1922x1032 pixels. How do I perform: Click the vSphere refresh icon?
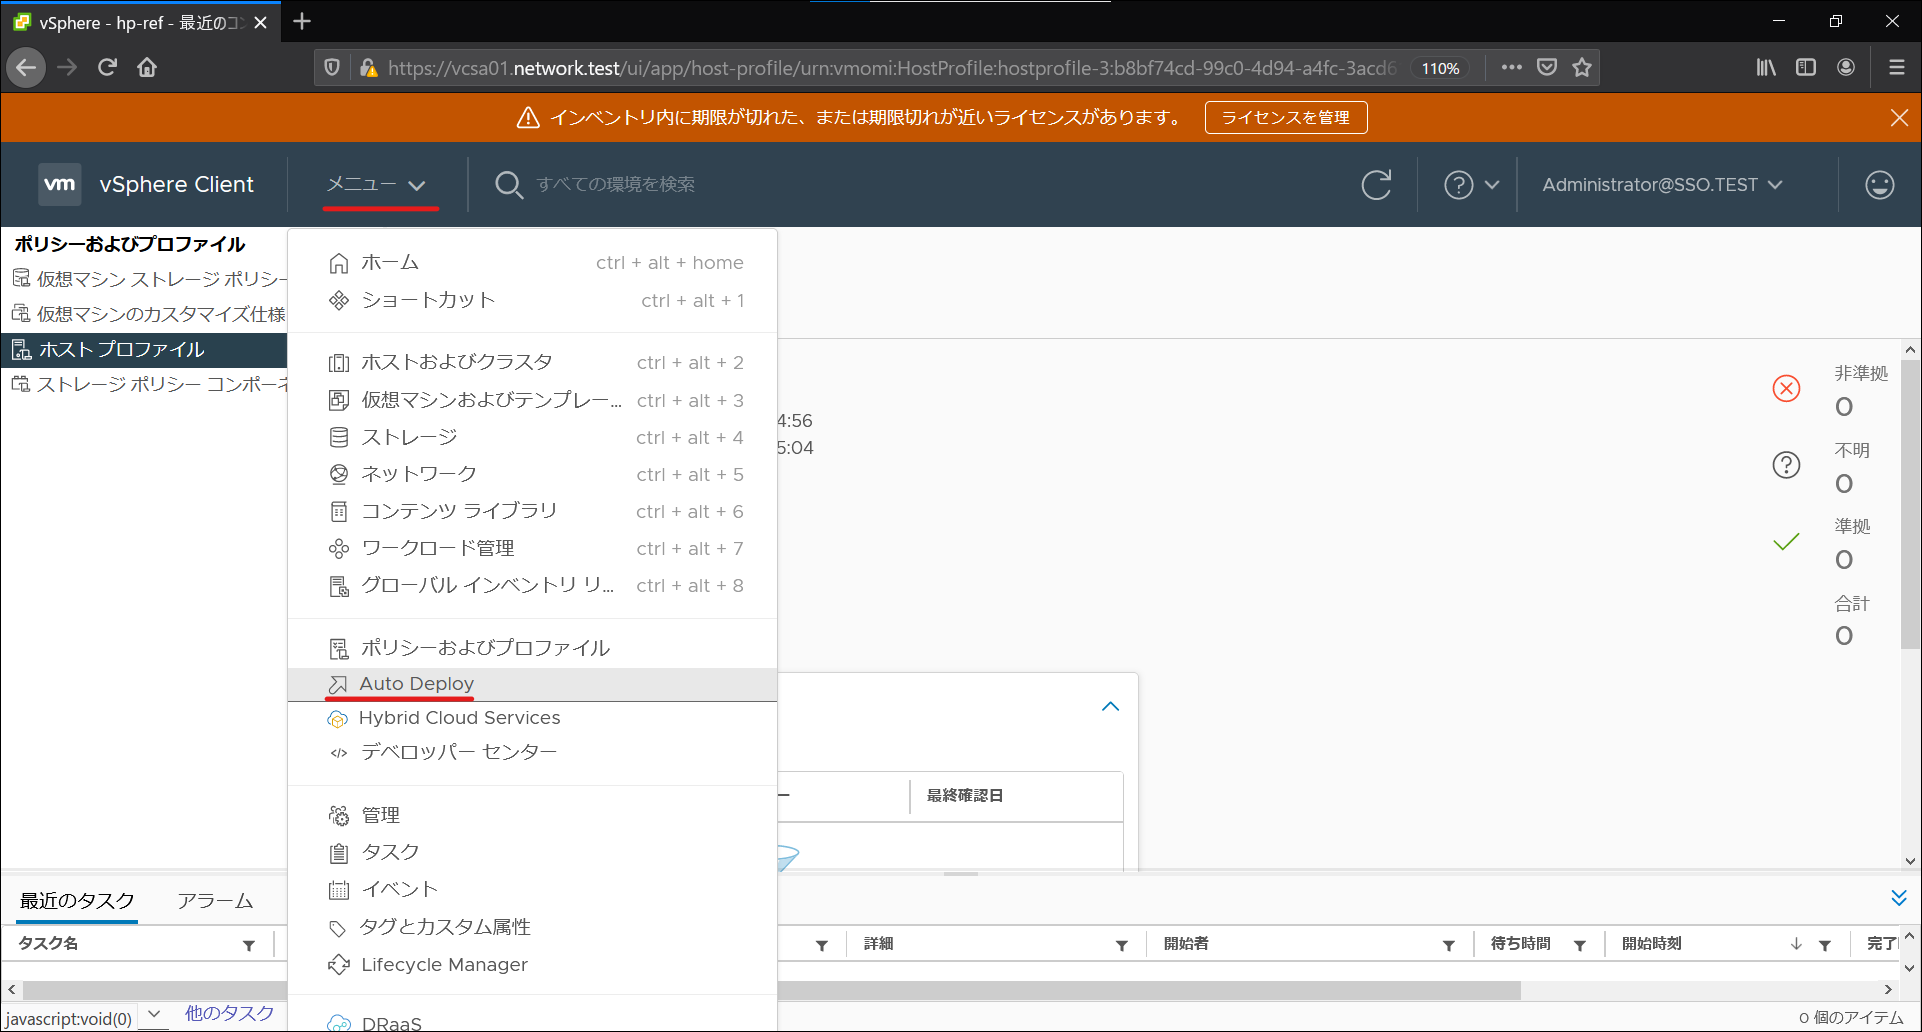coord(1376,185)
